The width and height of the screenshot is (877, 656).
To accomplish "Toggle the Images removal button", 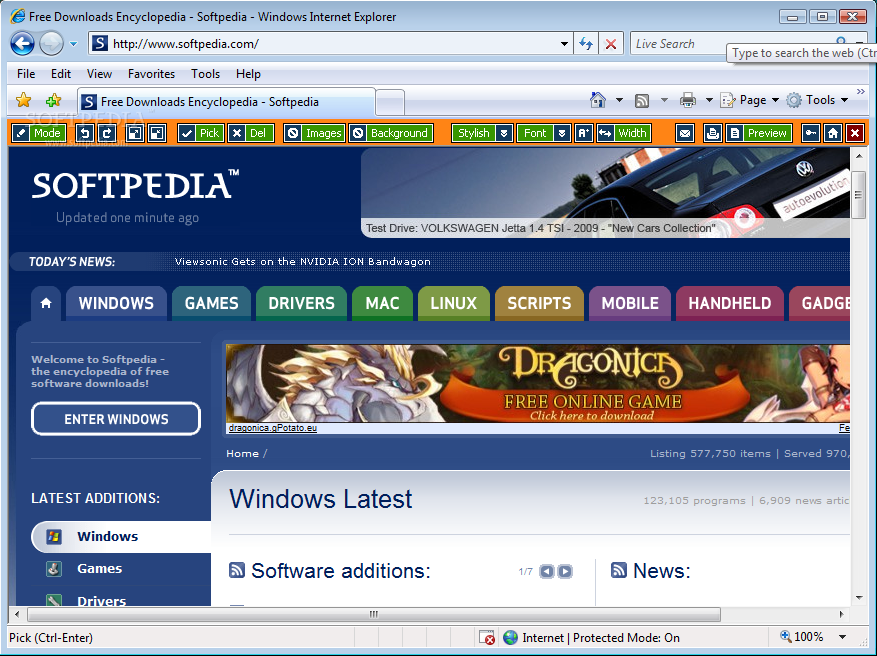I will point(314,133).
